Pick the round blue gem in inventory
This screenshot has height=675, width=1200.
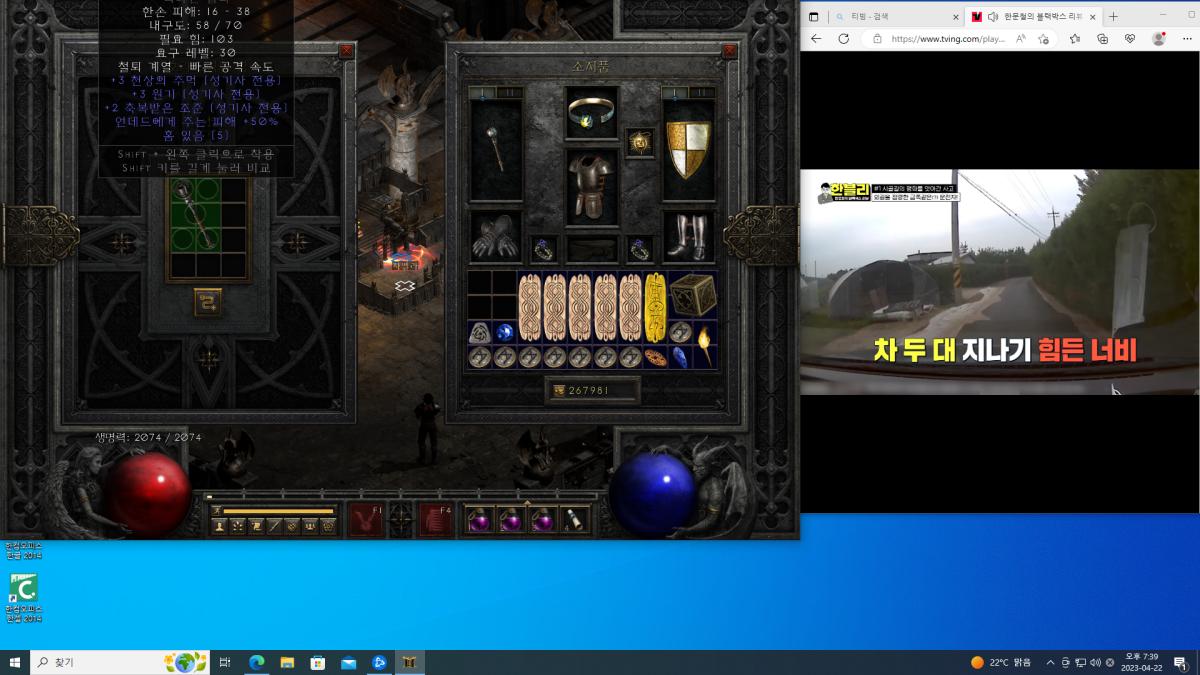(505, 332)
